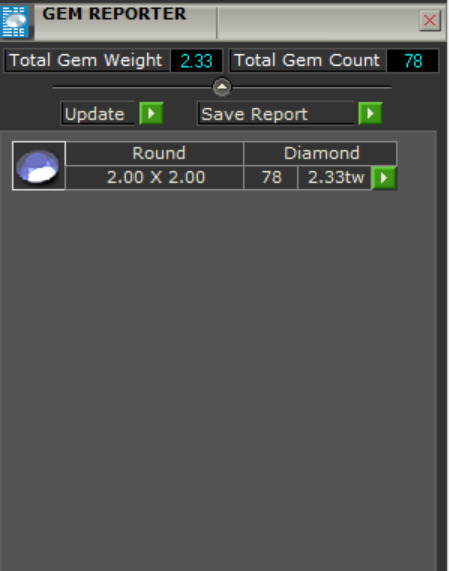This screenshot has height=571, width=449.
Task: Click the Gem Reporter panel icon
Action: [15, 21]
